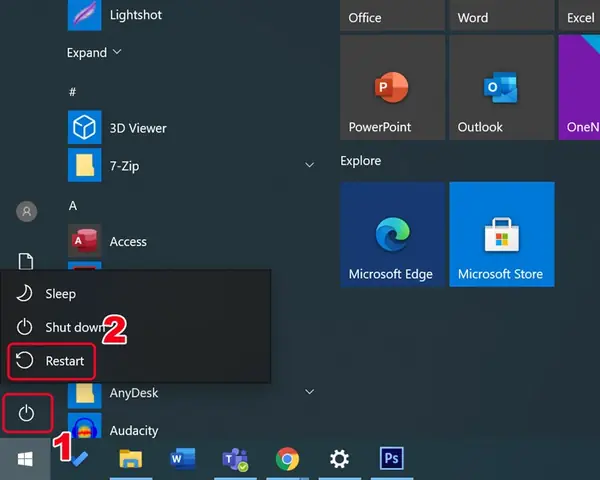
Task: Launch Audacity from the app list
Action: tap(191, 426)
